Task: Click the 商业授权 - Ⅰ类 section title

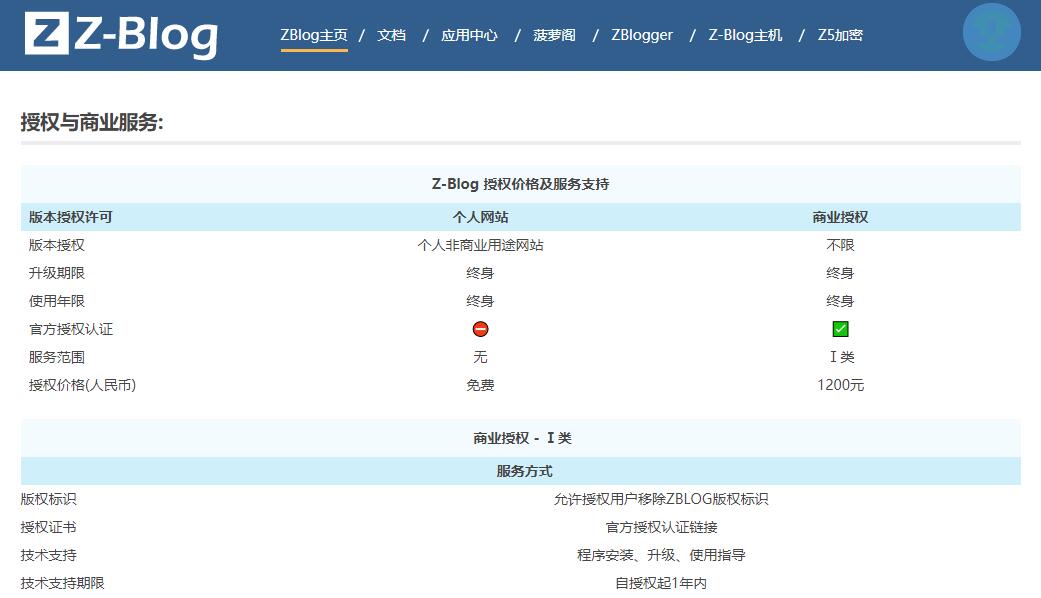Action: pyautogui.click(x=522, y=438)
